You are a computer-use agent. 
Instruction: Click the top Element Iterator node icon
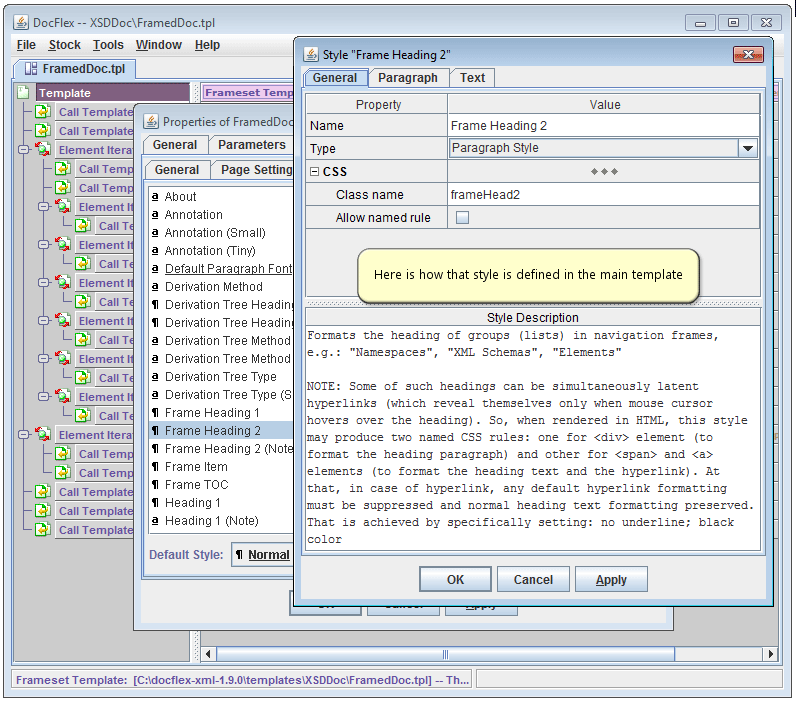click(43, 150)
